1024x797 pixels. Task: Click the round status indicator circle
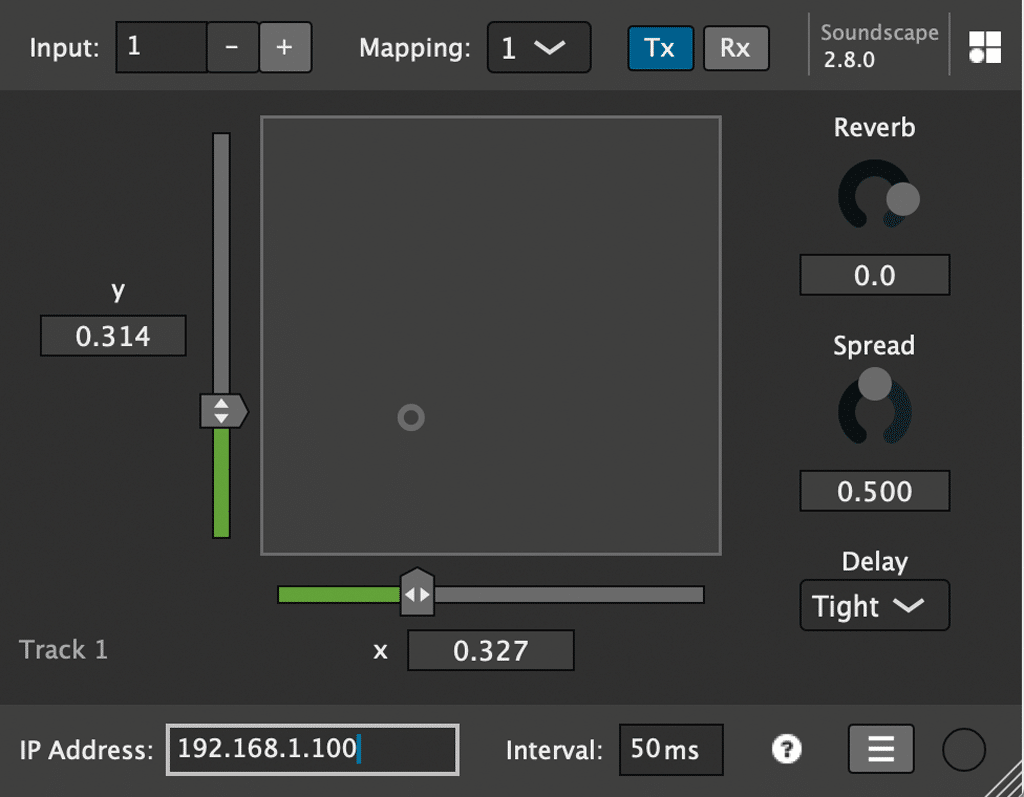[x=964, y=749]
